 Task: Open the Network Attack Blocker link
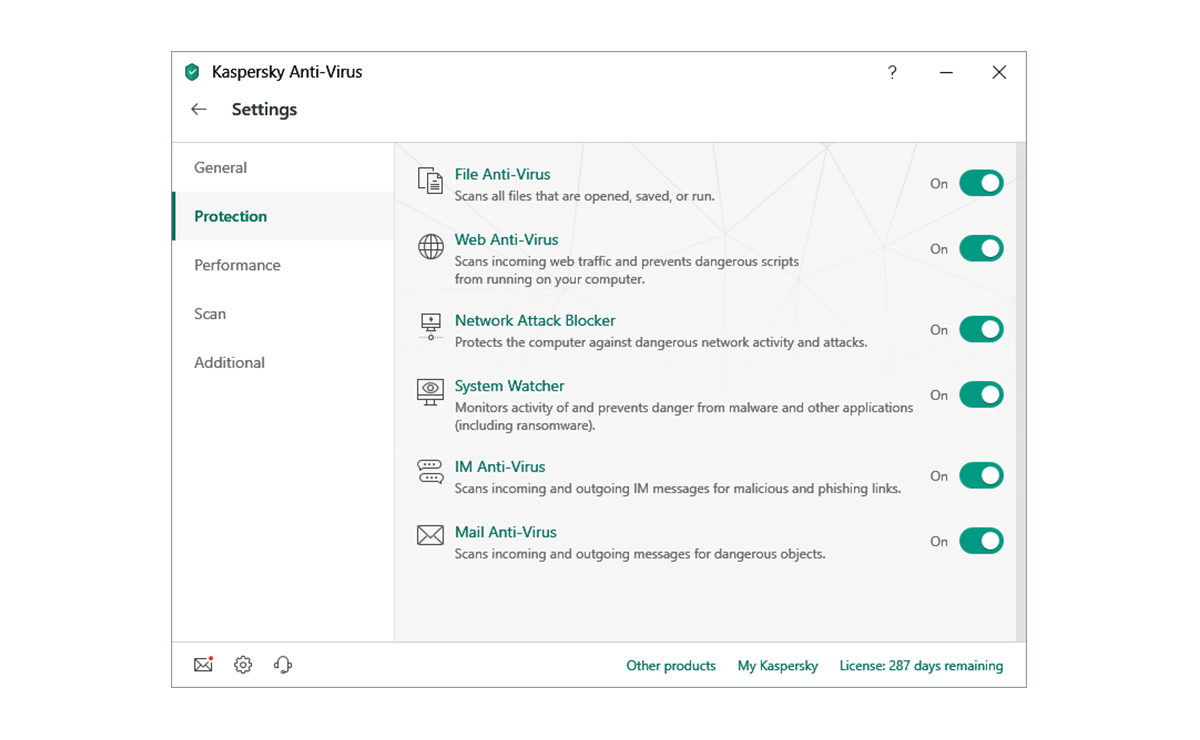pos(535,321)
